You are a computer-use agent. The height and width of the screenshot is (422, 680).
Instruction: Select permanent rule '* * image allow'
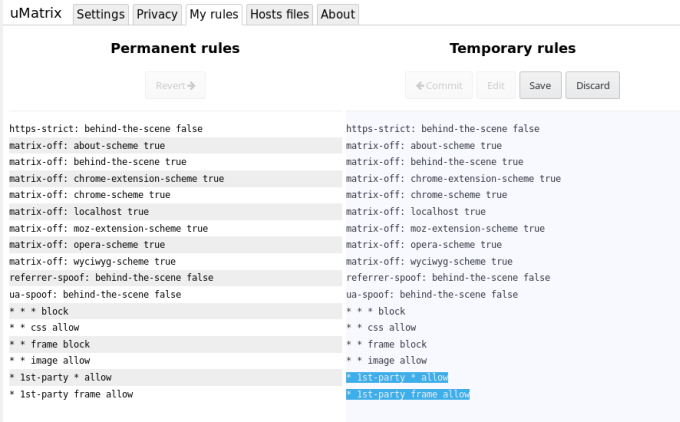[176, 360]
